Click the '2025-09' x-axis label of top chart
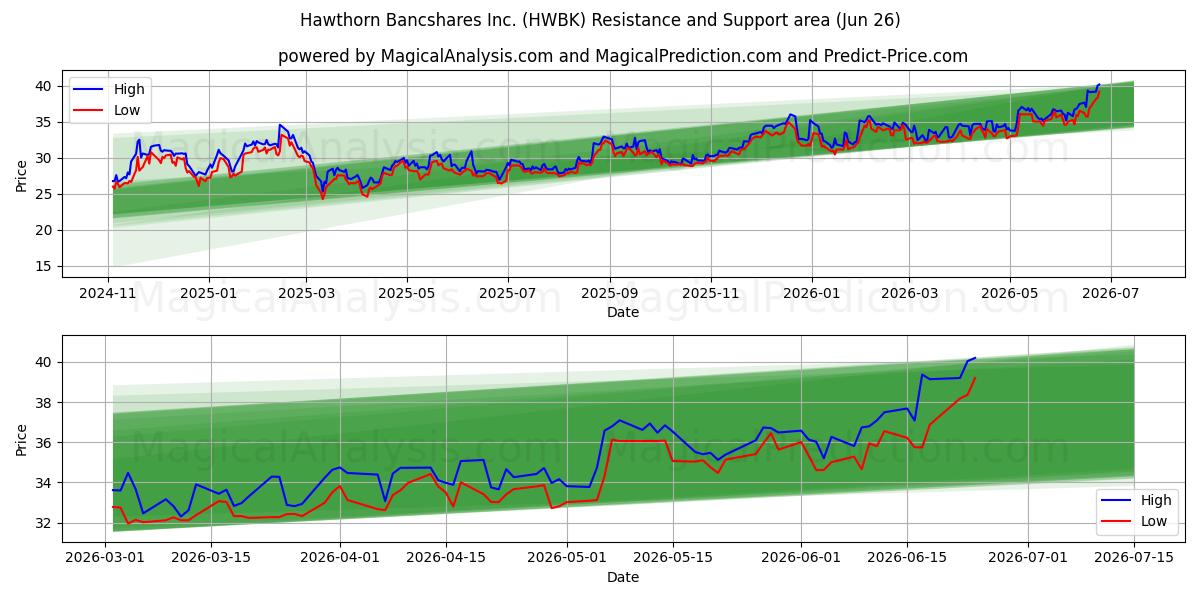This screenshot has width=1200, height=600. (x=609, y=296)
